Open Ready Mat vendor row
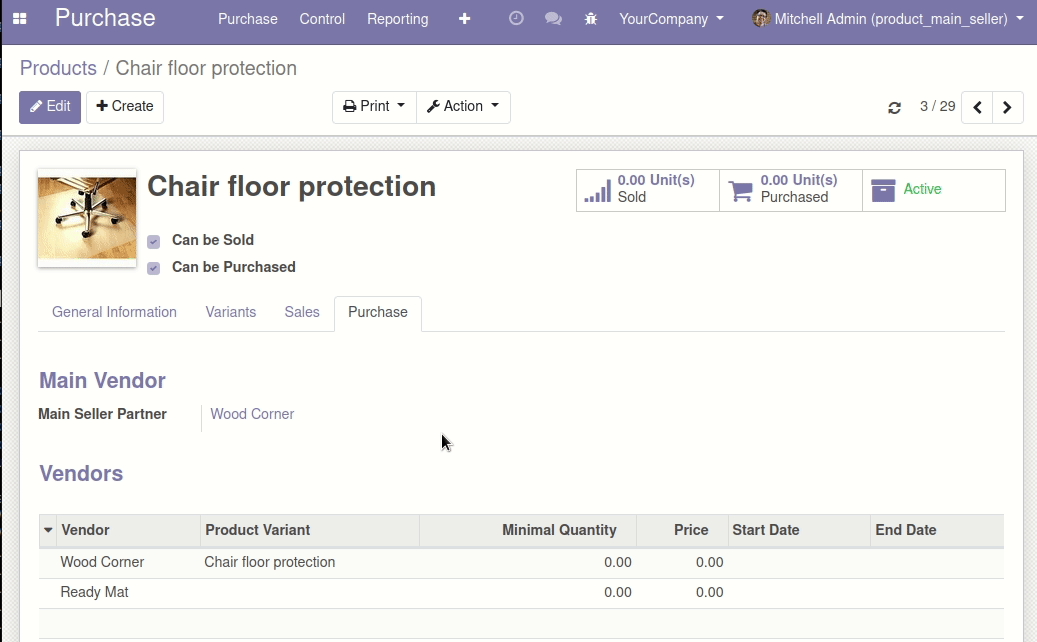The height and width of the screenshot is (642, 1037). coord(521,593)
